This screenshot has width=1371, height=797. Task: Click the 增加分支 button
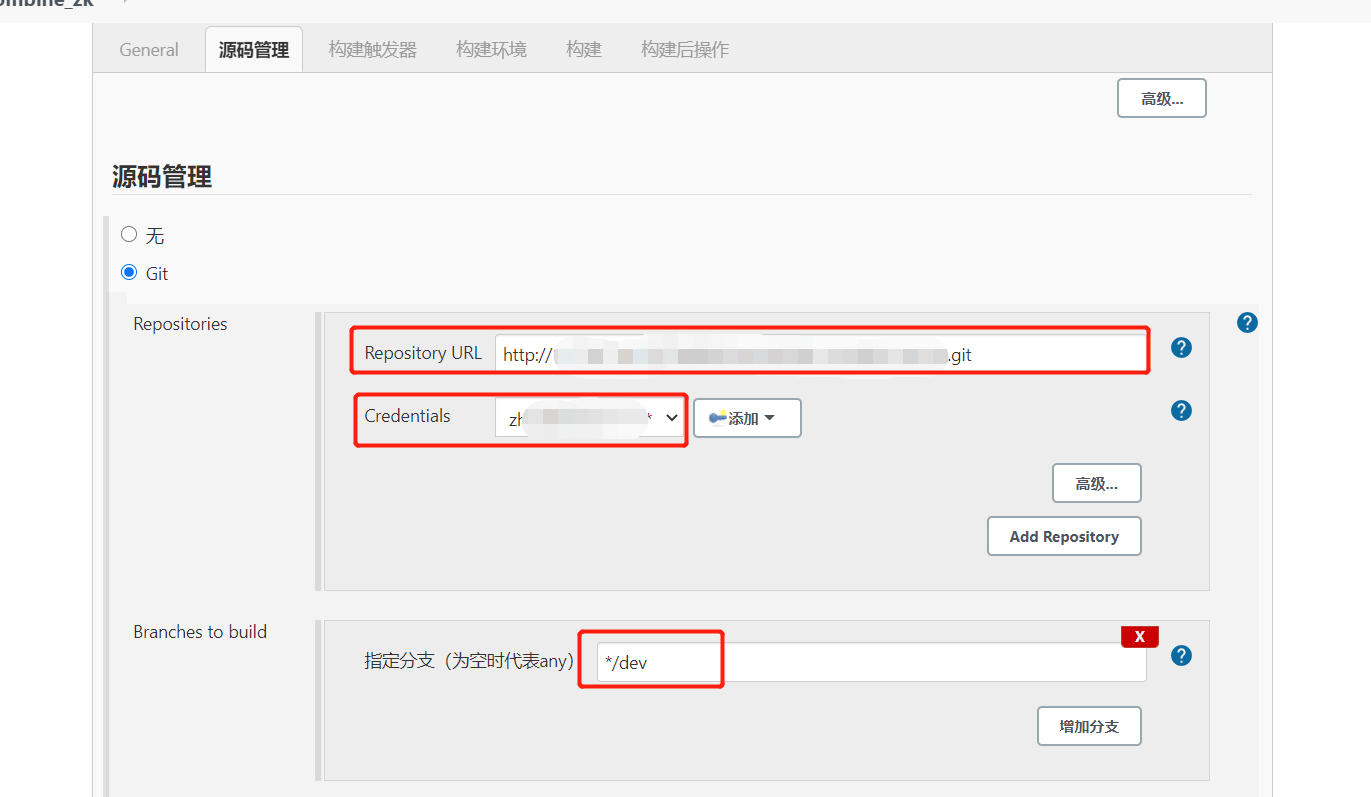tap(1089, 726)
